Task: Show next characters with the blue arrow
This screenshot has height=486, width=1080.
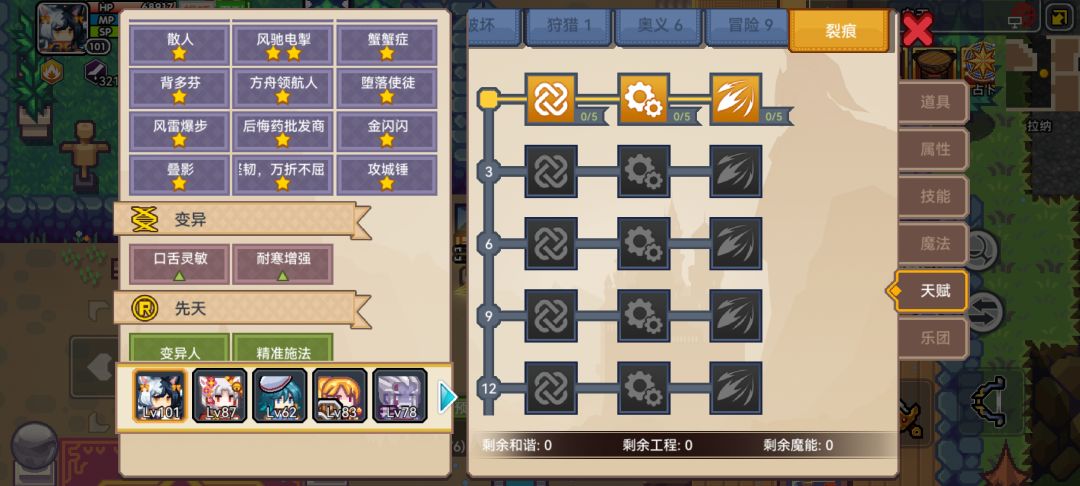Action: pos(447,397)
